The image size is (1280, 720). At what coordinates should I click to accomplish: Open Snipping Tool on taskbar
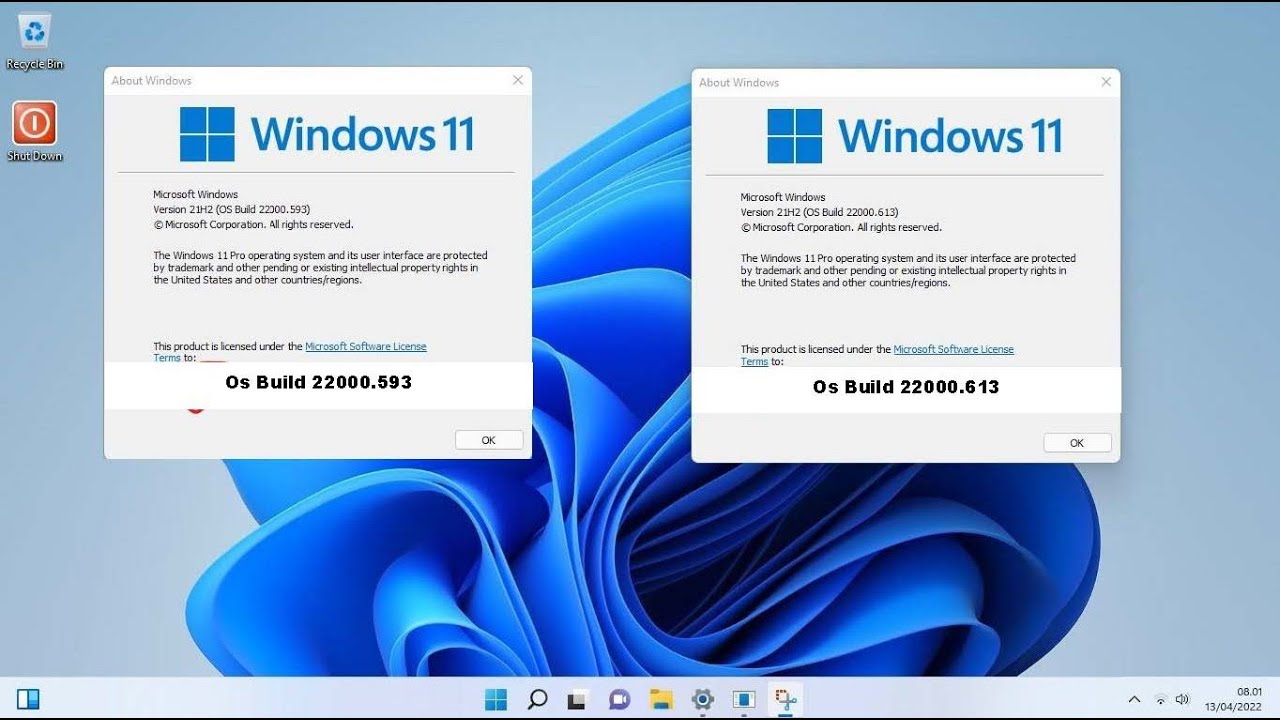click(x=785, y=699)
